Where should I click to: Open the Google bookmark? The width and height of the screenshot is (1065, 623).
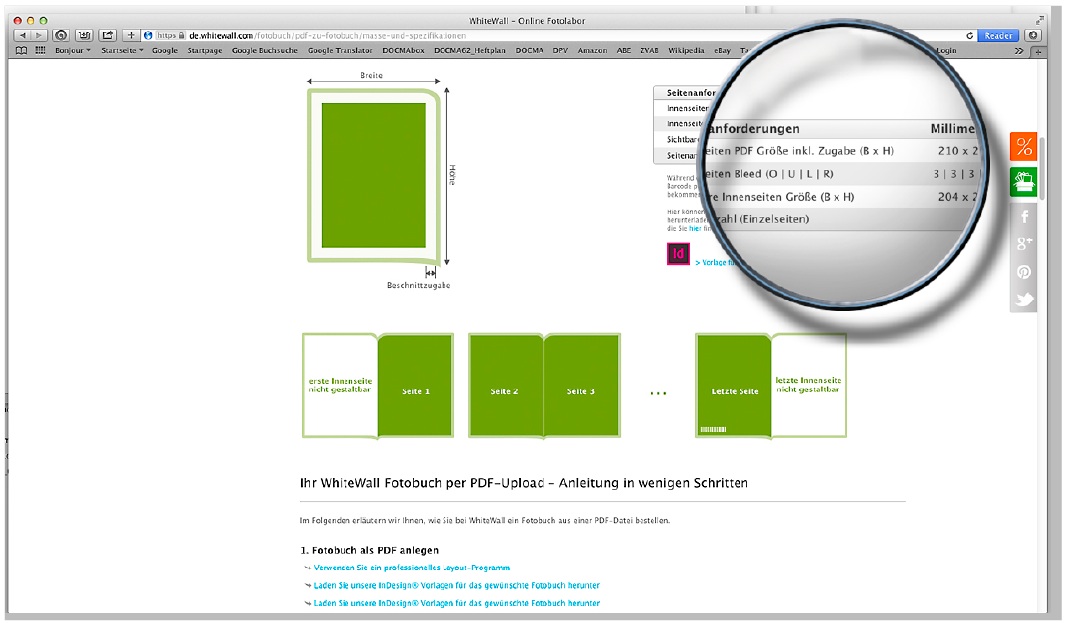[x=164, y=50]
